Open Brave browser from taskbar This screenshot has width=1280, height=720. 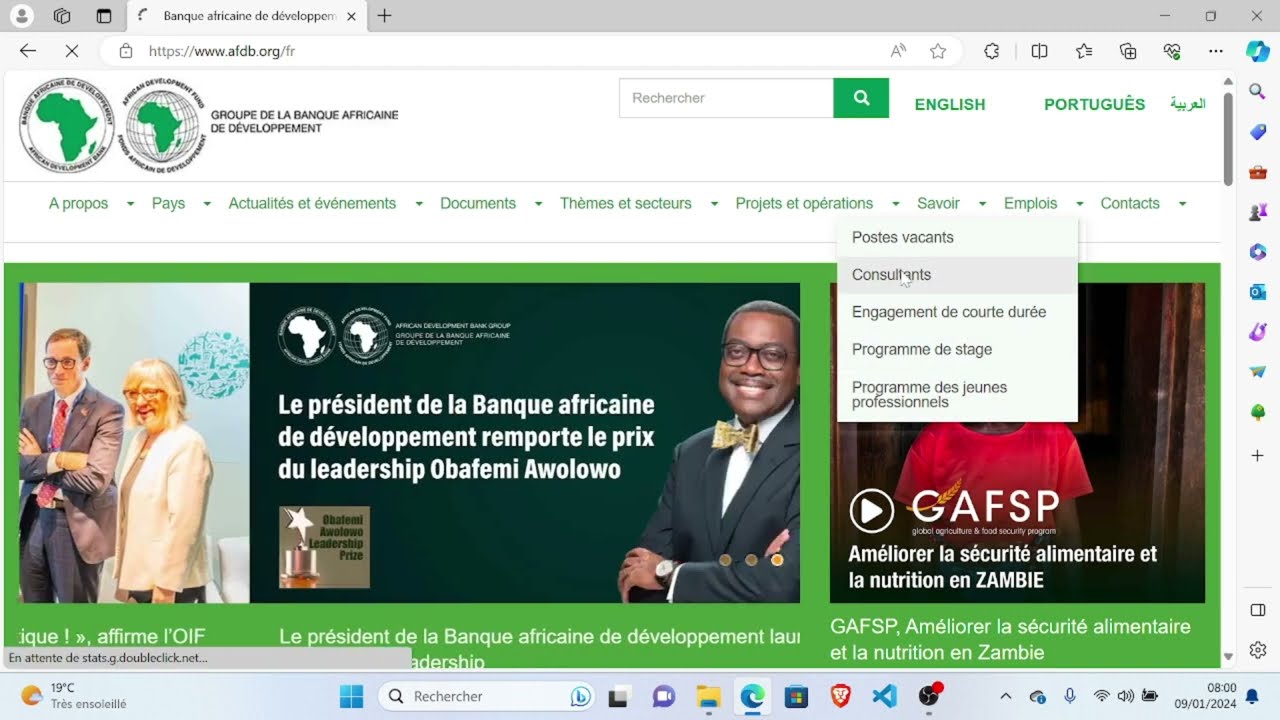coord(840,696)
